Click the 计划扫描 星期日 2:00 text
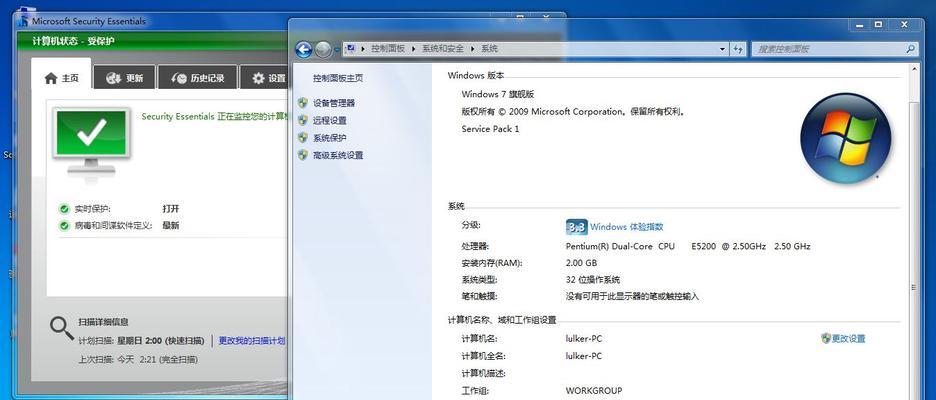Image resolution: width=936 pixels, height=400 pixels. [x=143, y=340]
